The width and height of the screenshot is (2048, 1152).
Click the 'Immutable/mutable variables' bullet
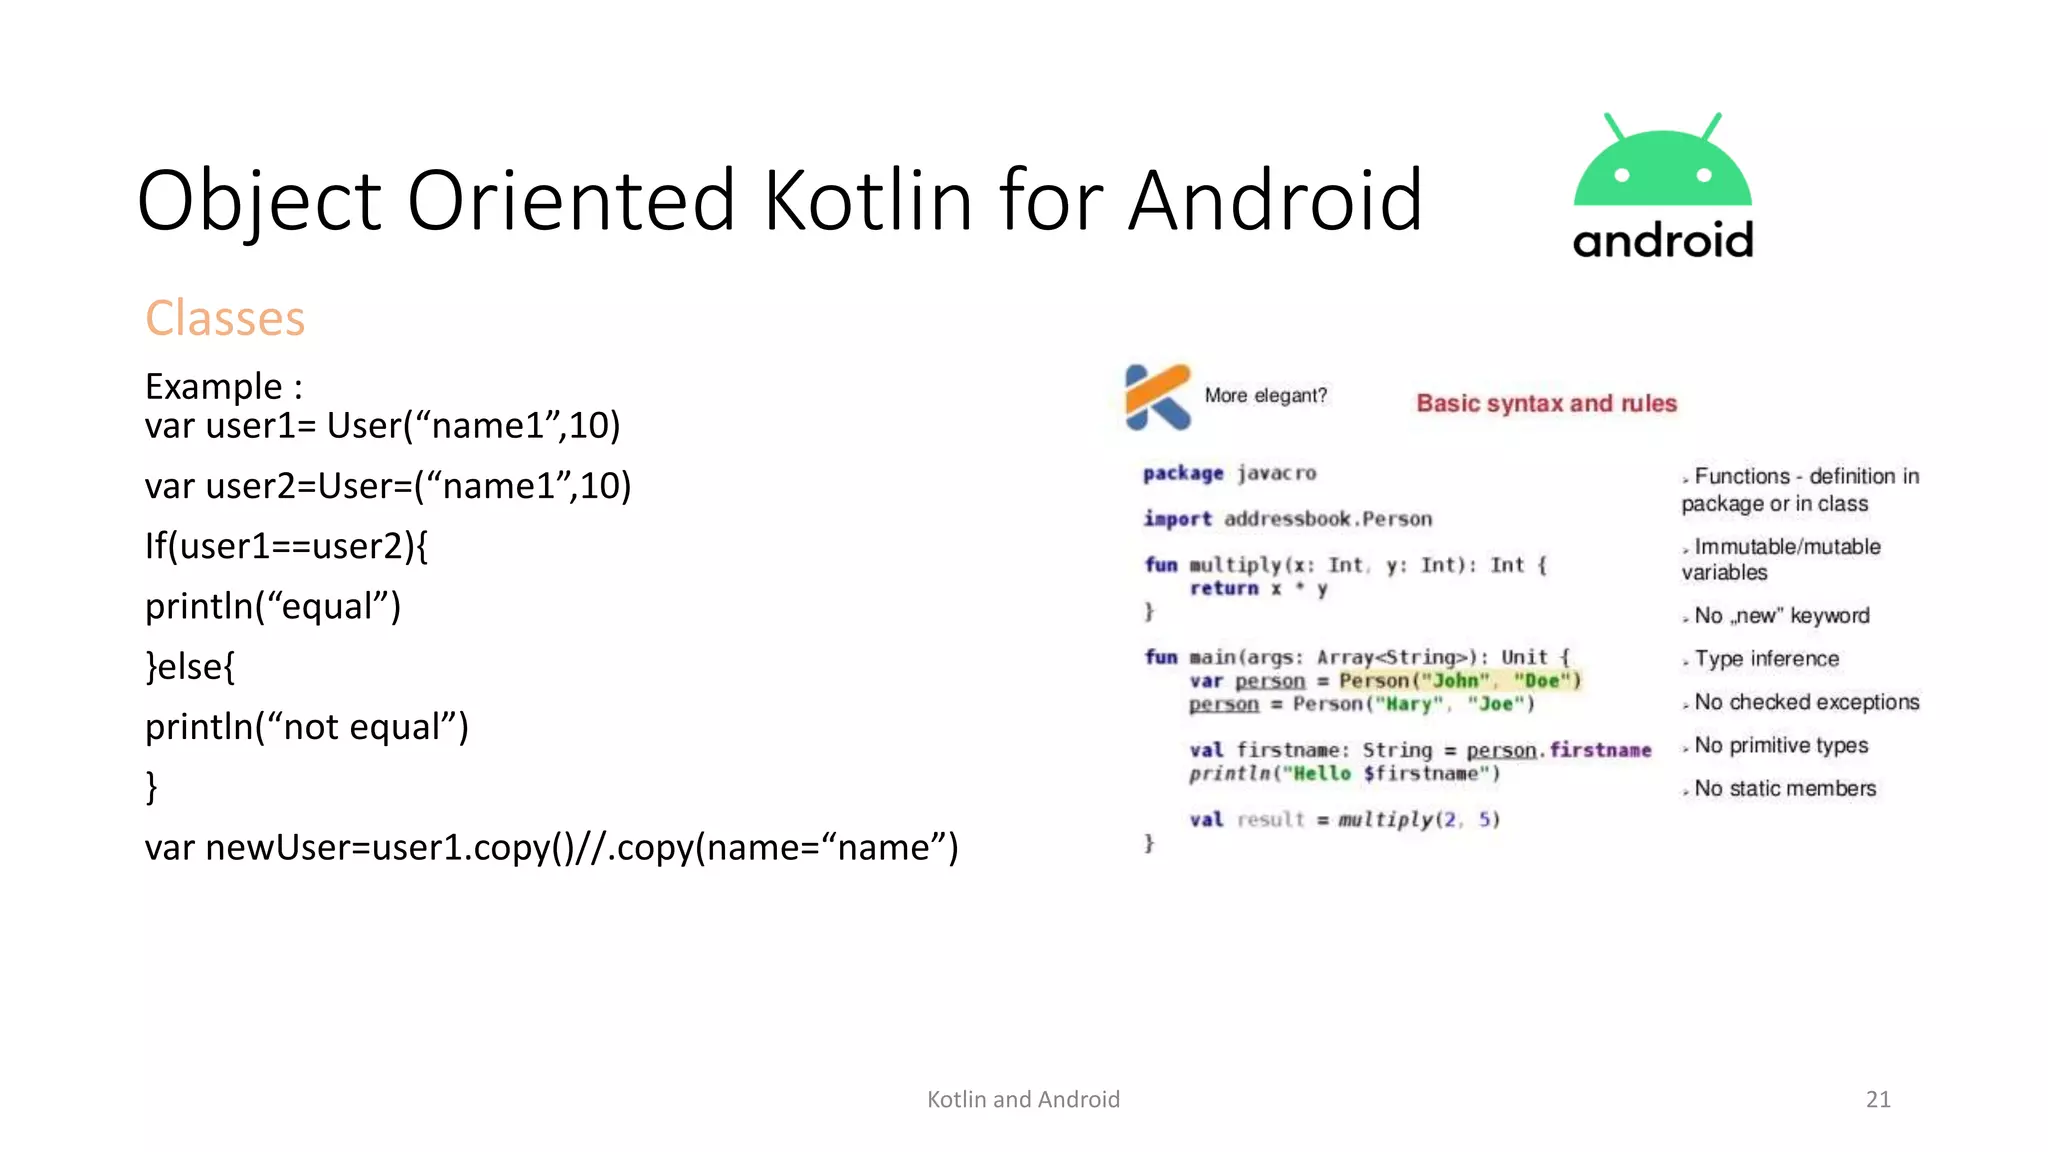pyautogui.click(x=1780, y=559)
